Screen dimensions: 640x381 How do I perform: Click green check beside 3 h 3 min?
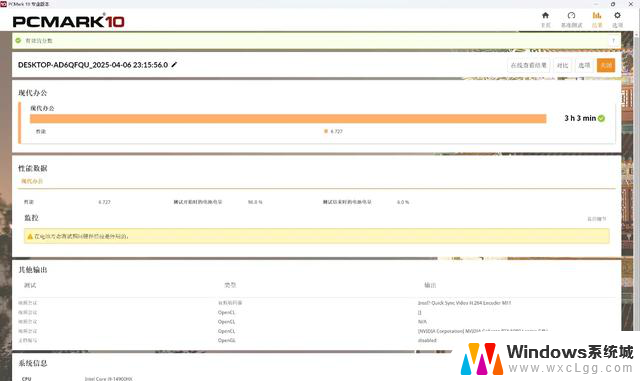pyautogui.click(x=601, y=118)
